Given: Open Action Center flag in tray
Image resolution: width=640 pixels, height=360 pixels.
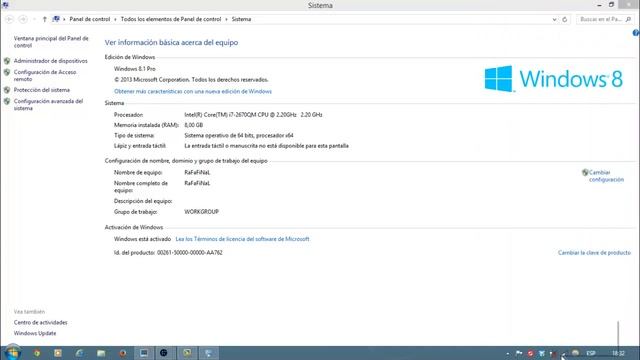Looking at the screenshot, I should pyautogui.click(x=519, y=353).
